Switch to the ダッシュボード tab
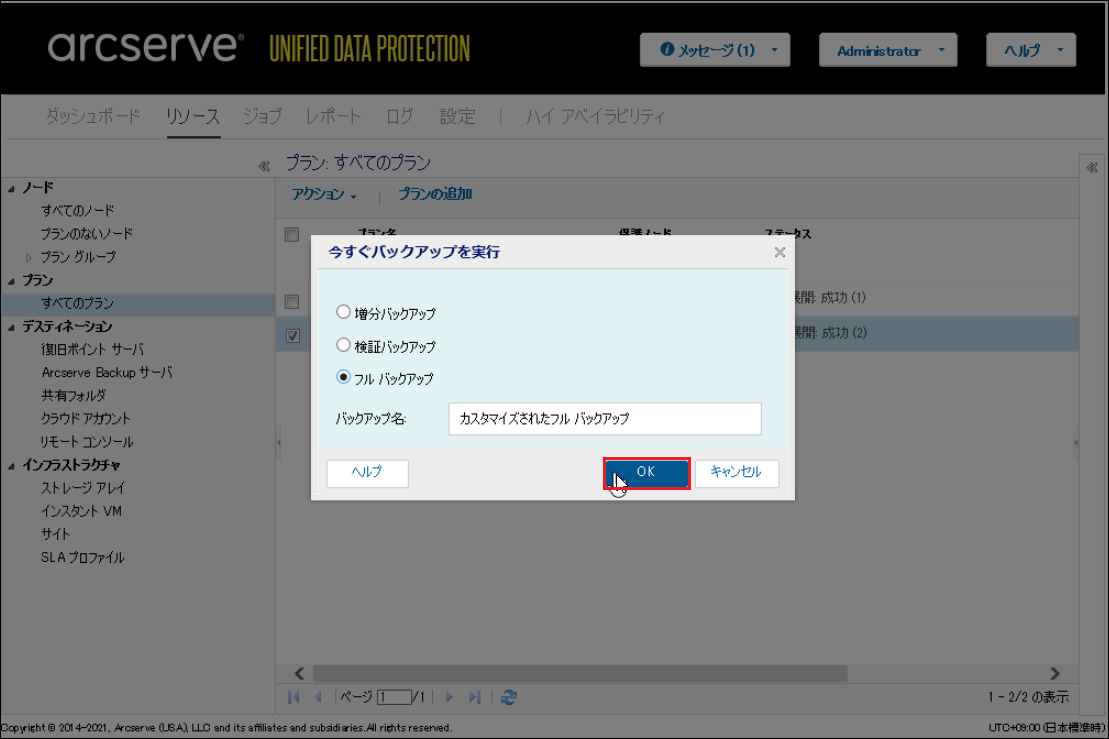Screen dimensions: 1109x739 tap(93, 116)
